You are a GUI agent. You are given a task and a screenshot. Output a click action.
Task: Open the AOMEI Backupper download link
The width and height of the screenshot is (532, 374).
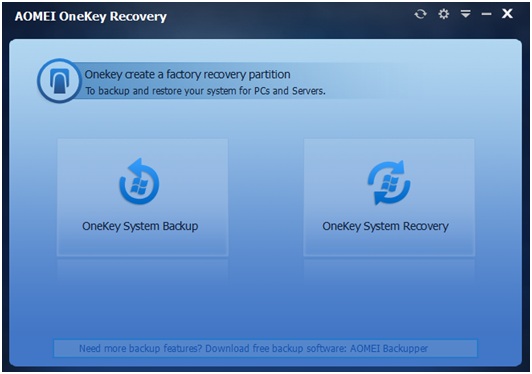(265, 348)
